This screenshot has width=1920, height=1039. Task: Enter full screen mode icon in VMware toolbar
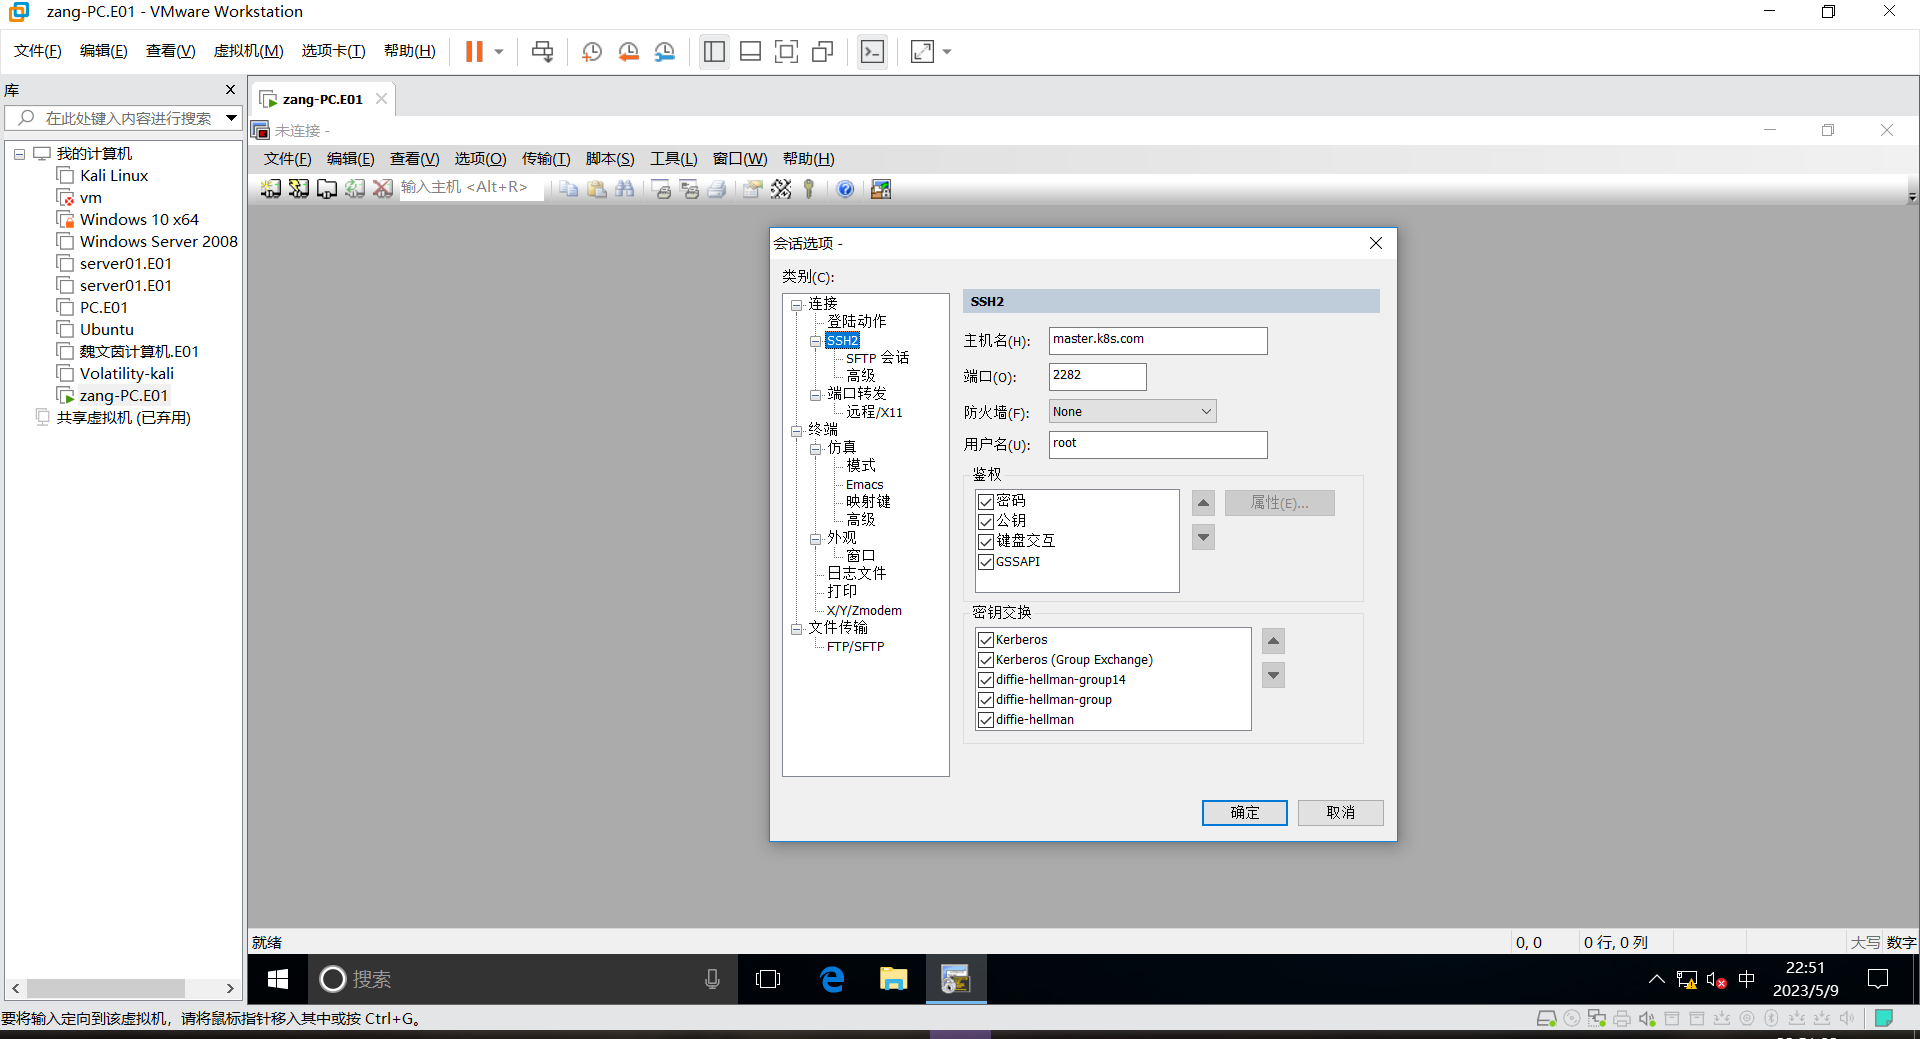click(787, 52)
